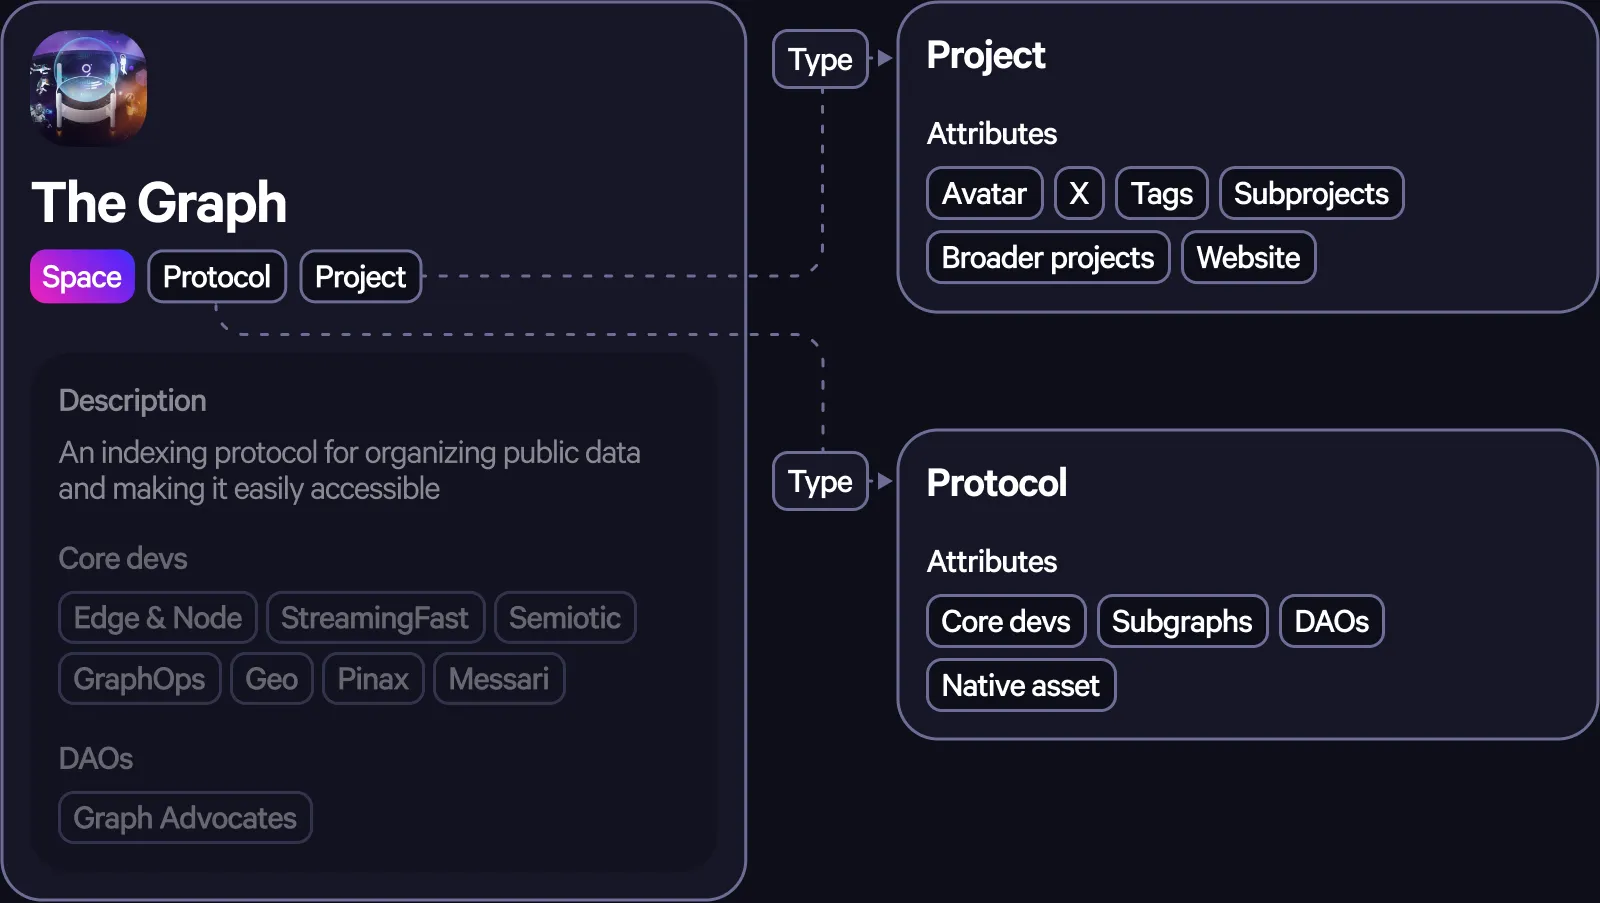Viewport: 1600px width, 903px height.
Task: Click the arrow icon next to the bottom Type label
Action: tap(885, 481)
